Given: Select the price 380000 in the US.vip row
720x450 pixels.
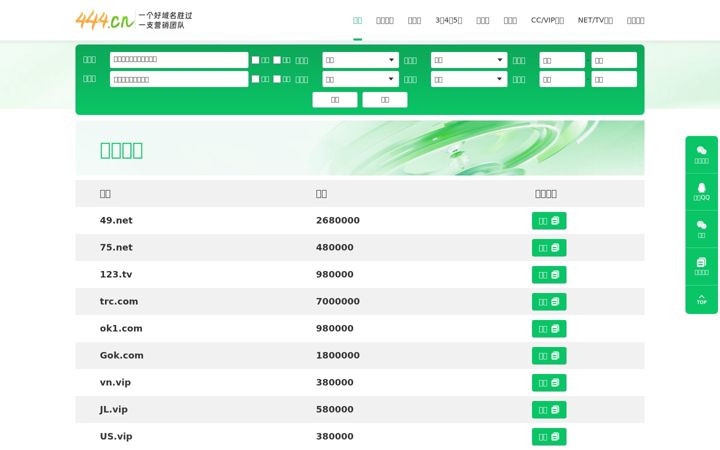Looking at the screenshot, I should tap(335, 437).
